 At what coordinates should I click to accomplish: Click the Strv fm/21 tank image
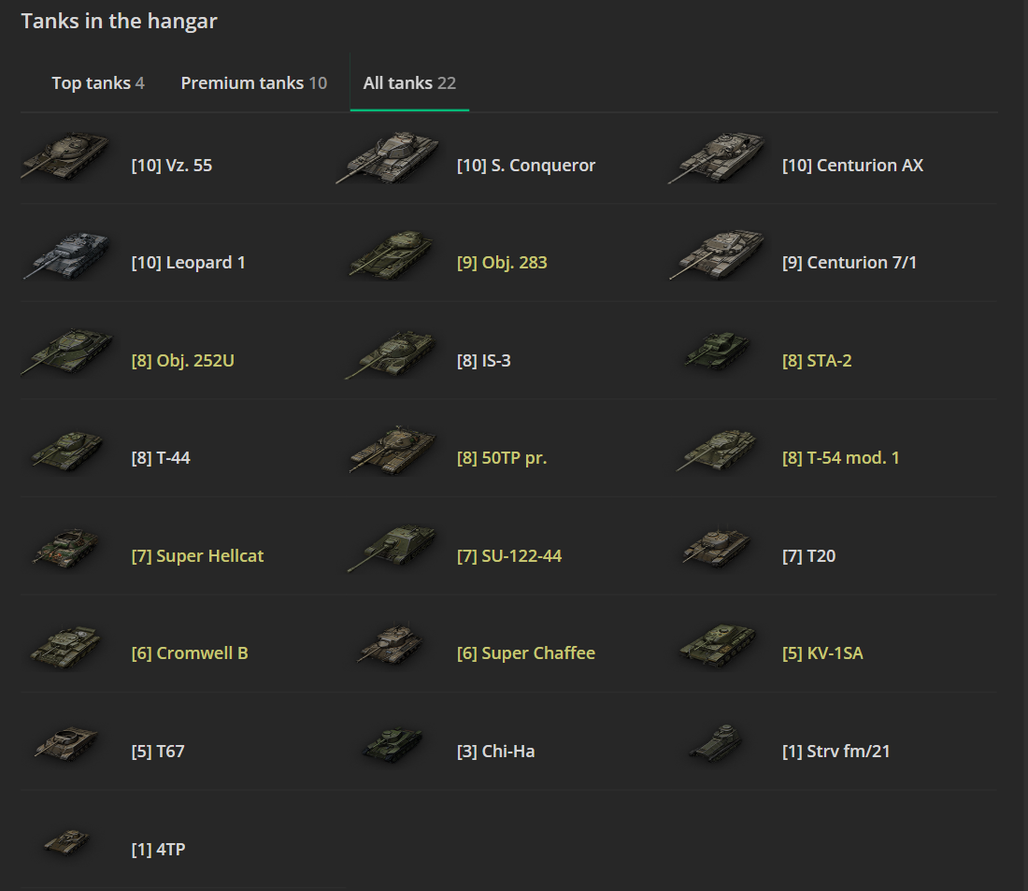tap(716, 743)
